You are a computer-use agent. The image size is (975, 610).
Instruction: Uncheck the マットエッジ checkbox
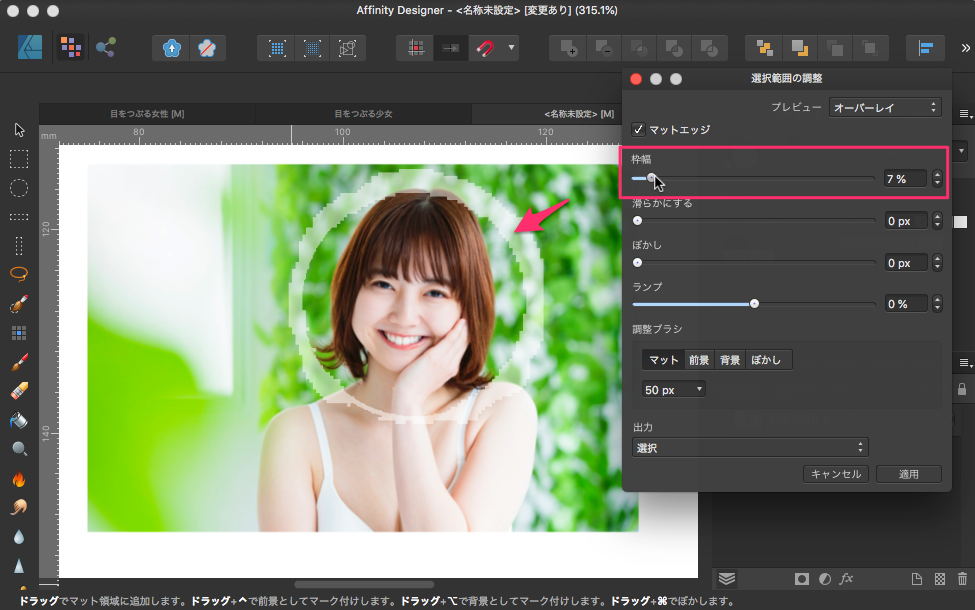[639, 130]
